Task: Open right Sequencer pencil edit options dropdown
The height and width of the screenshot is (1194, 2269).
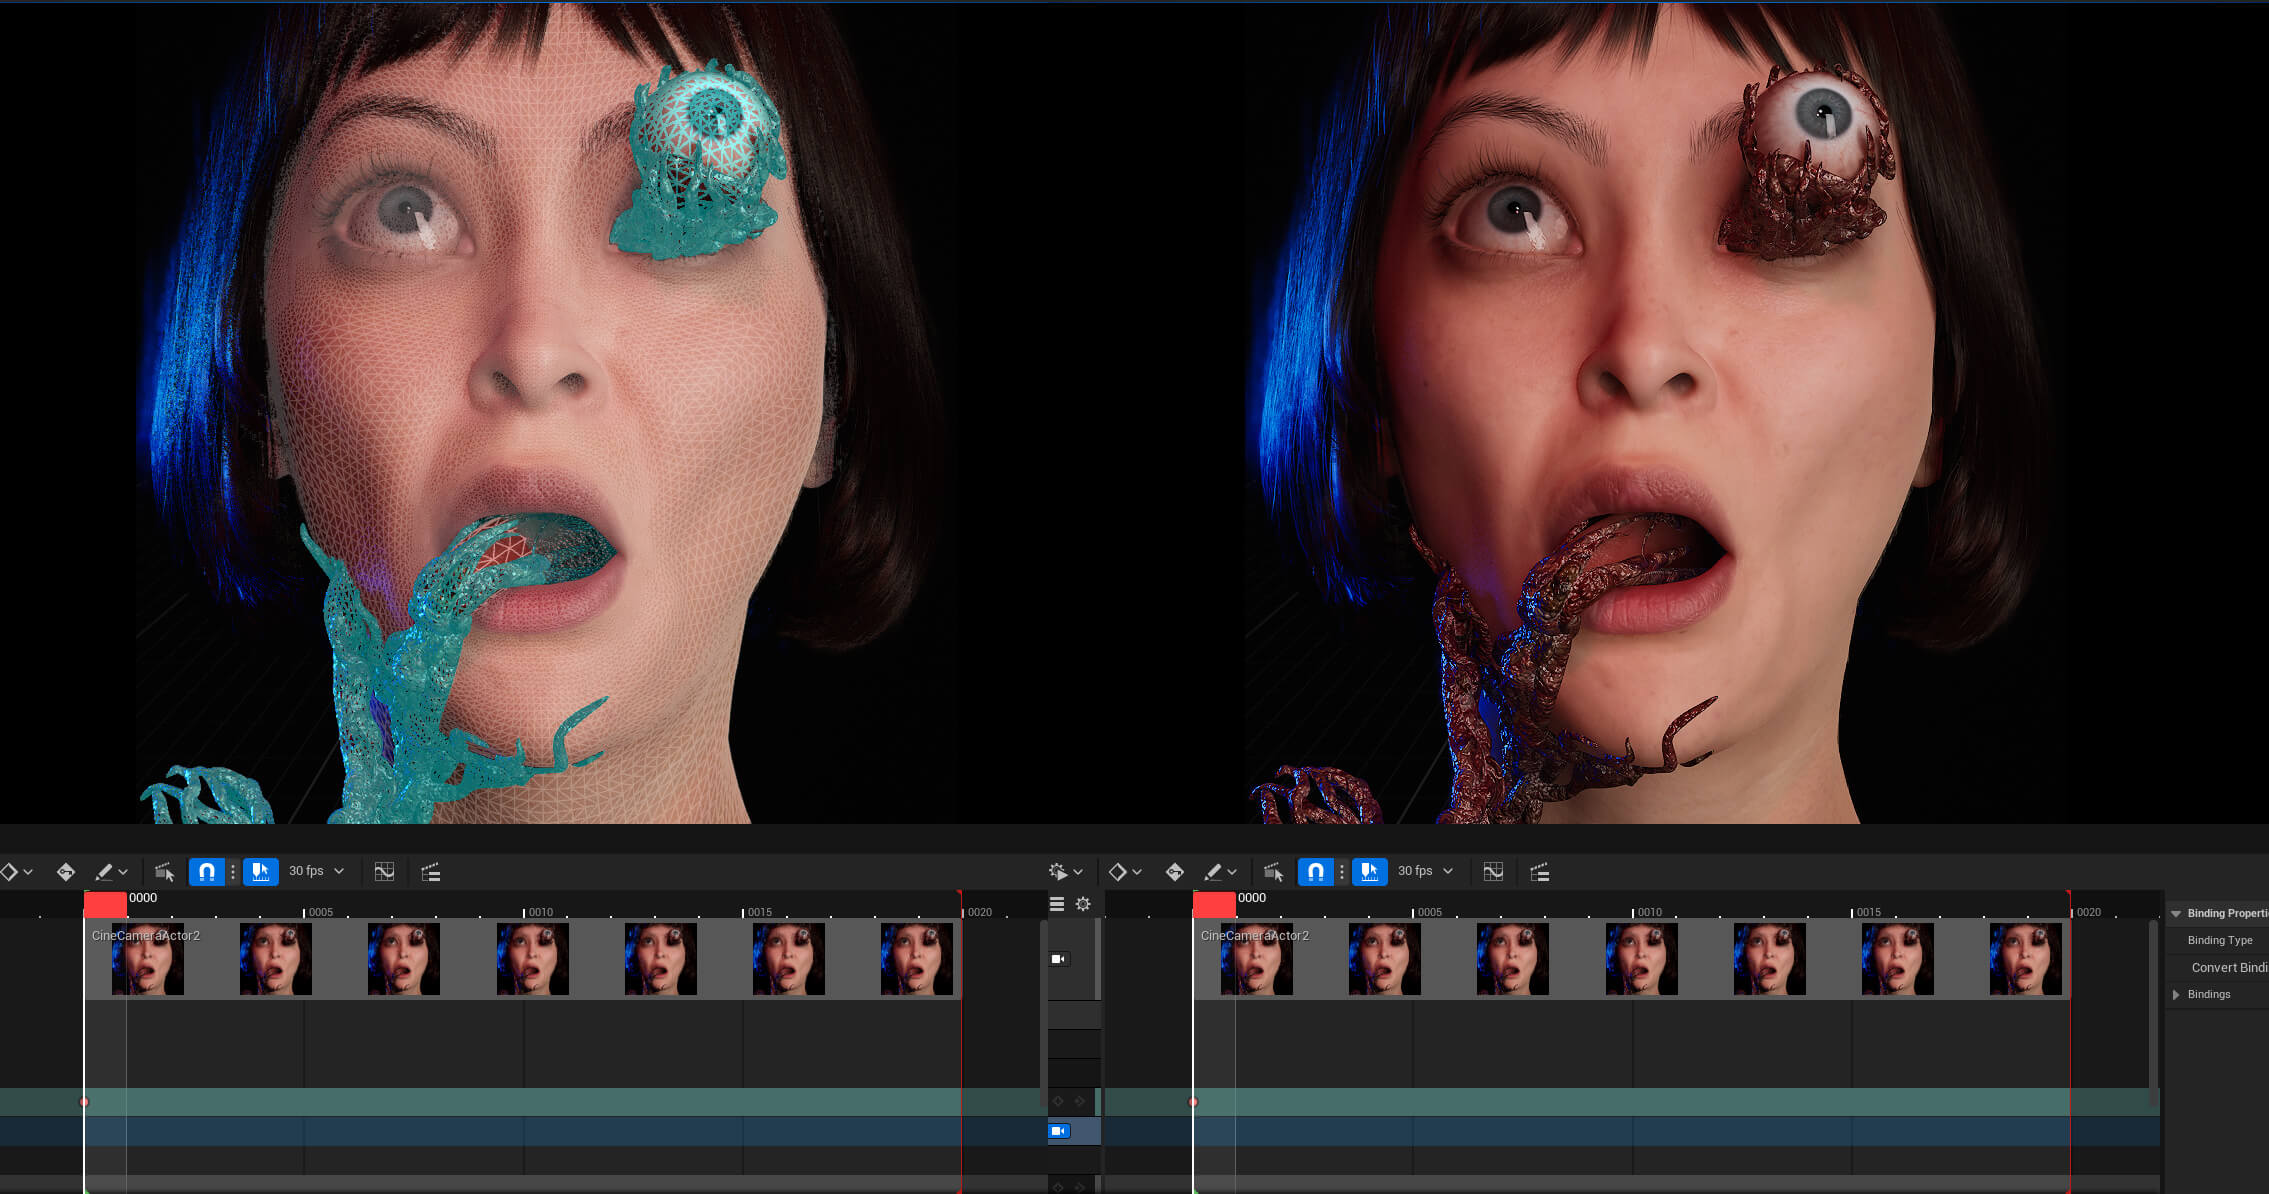Action: point(1220,872)
